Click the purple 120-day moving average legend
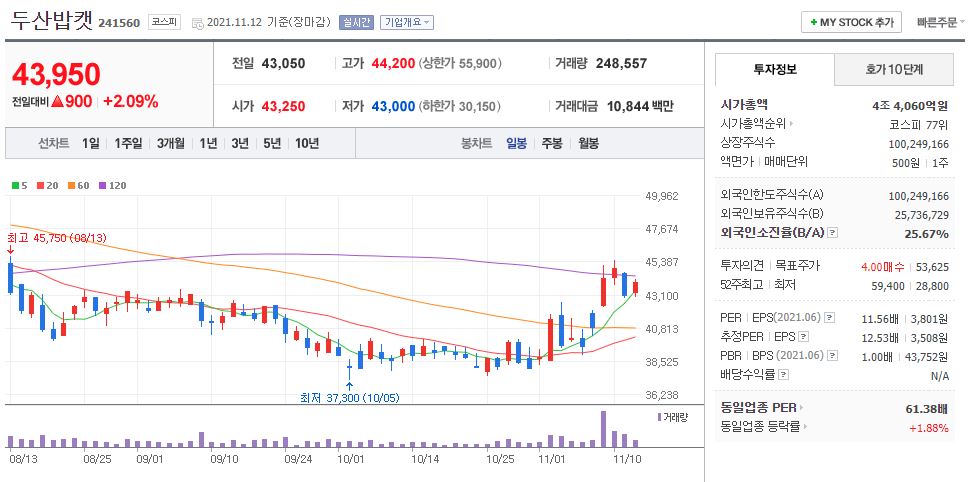Screen dimensions: 975x482 (113, 185)
